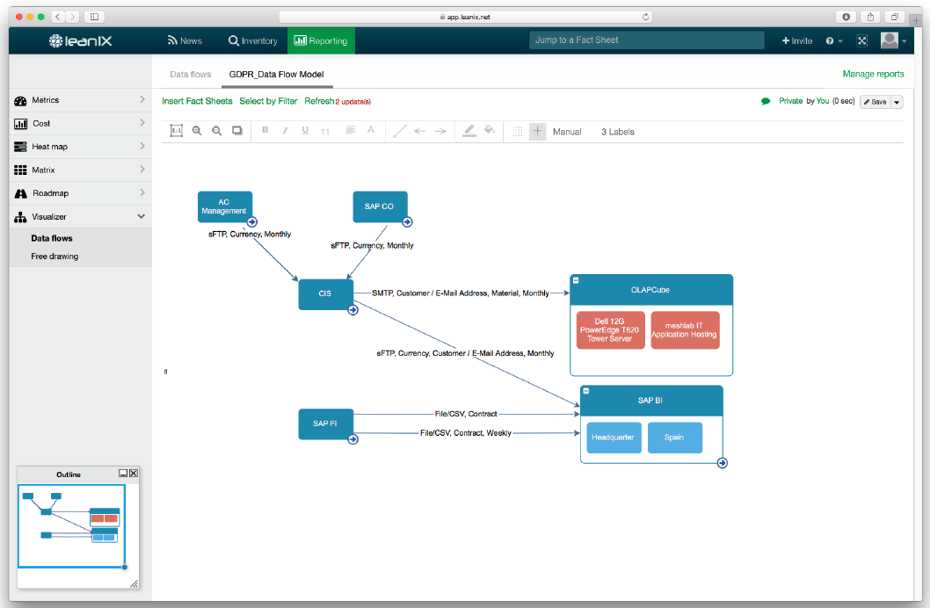
Task: Click the zoom in magnifier icon
Action: [x=197, y=131]
